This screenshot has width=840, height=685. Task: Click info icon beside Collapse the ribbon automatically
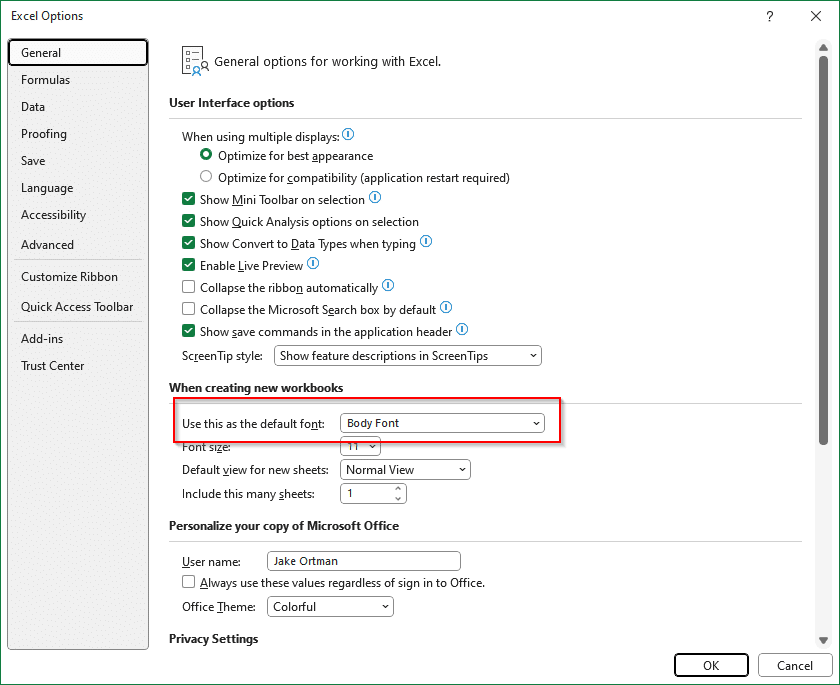click(x=388, y=285)
